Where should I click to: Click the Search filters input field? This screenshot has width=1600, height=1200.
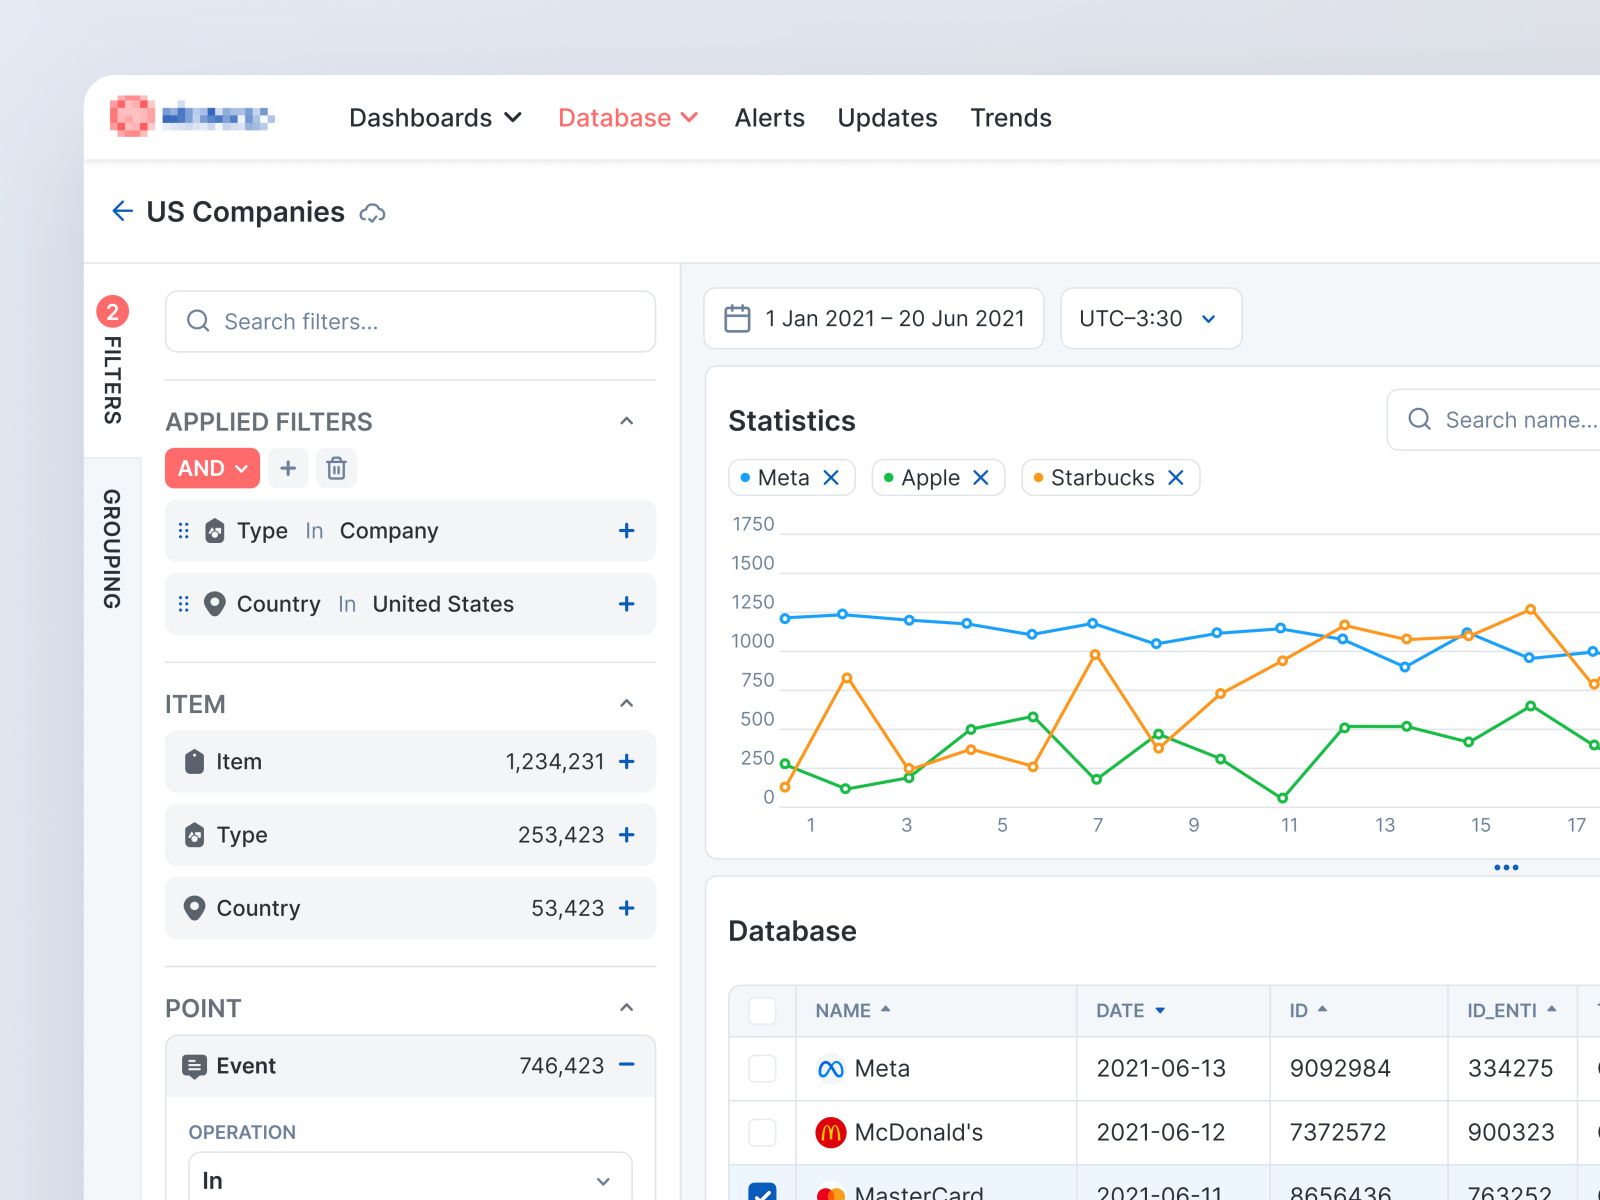[x=410, y=322]
